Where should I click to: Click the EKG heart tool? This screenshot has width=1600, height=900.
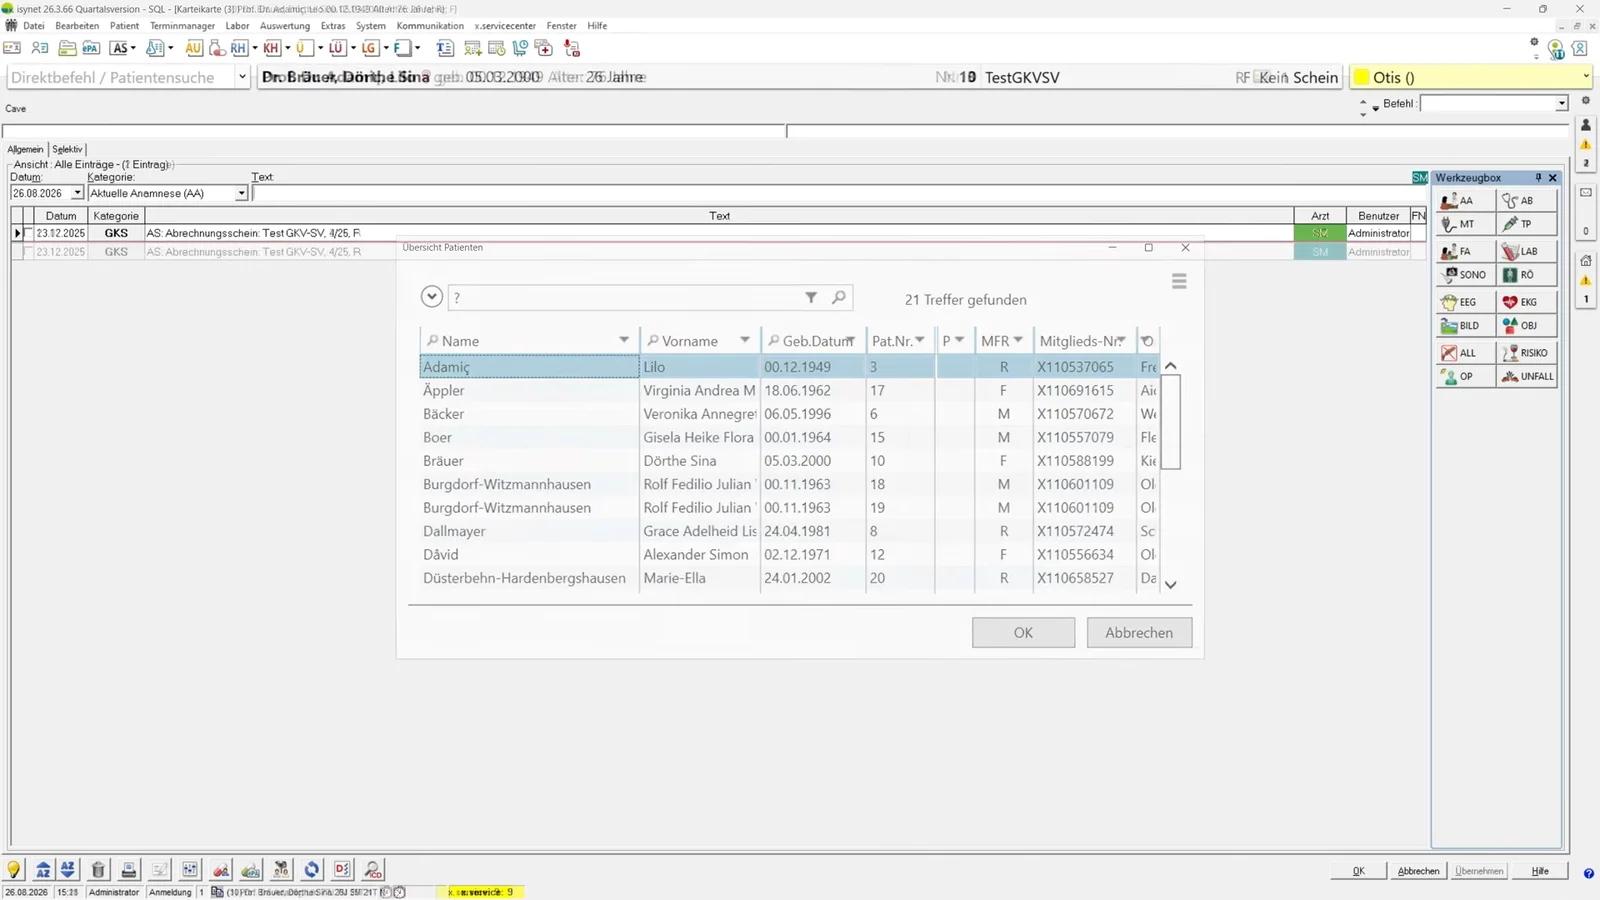pos(1526,302)
